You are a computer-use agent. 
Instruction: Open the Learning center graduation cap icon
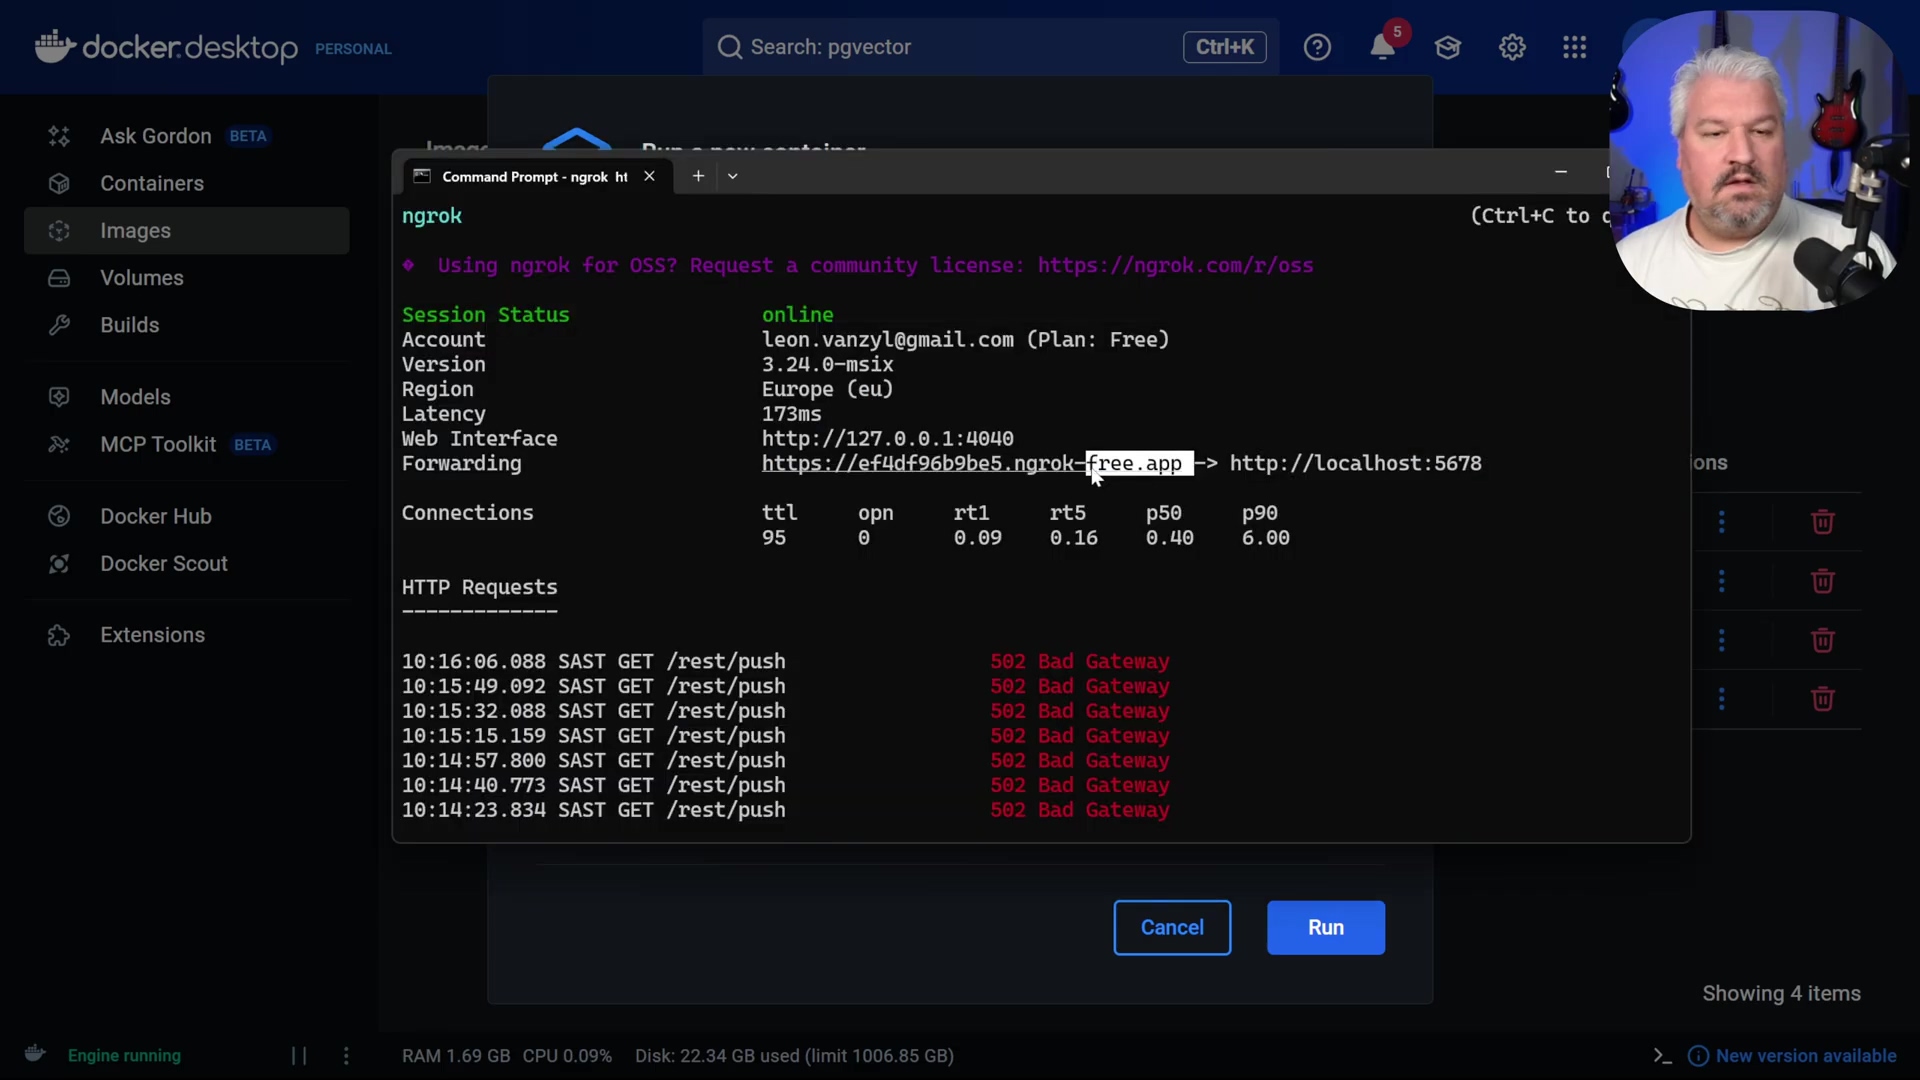tap(1447, 47)
